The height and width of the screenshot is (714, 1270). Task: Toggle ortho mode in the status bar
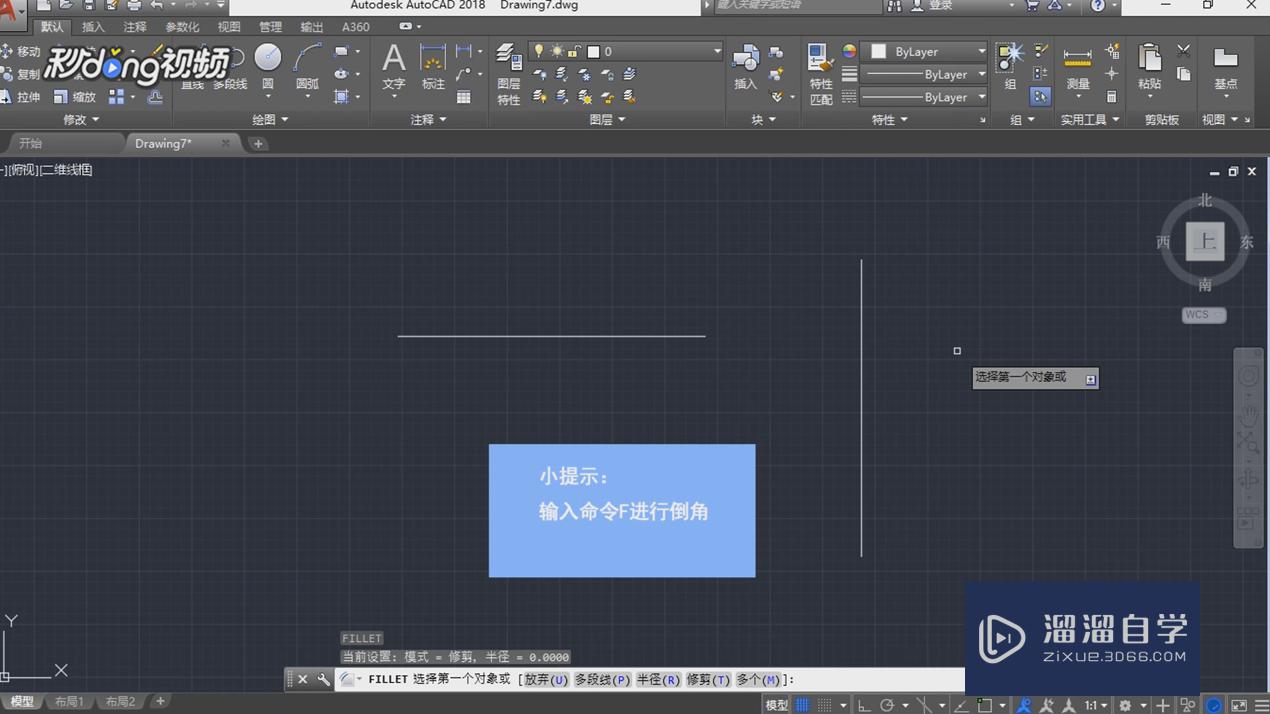click(x=863, y=703)
